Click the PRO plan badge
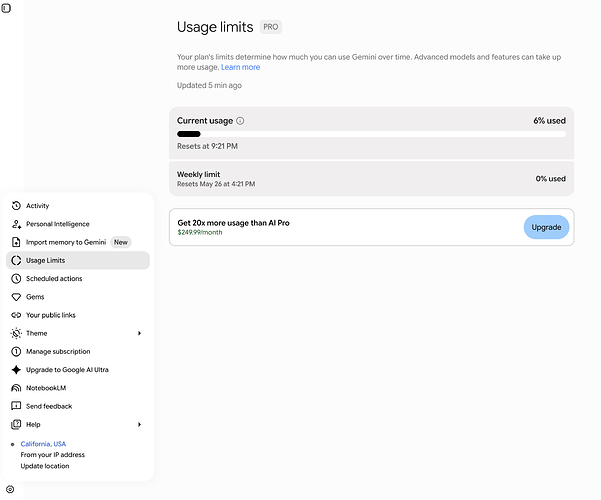This screenshot has width=601, height=500. 271,27
